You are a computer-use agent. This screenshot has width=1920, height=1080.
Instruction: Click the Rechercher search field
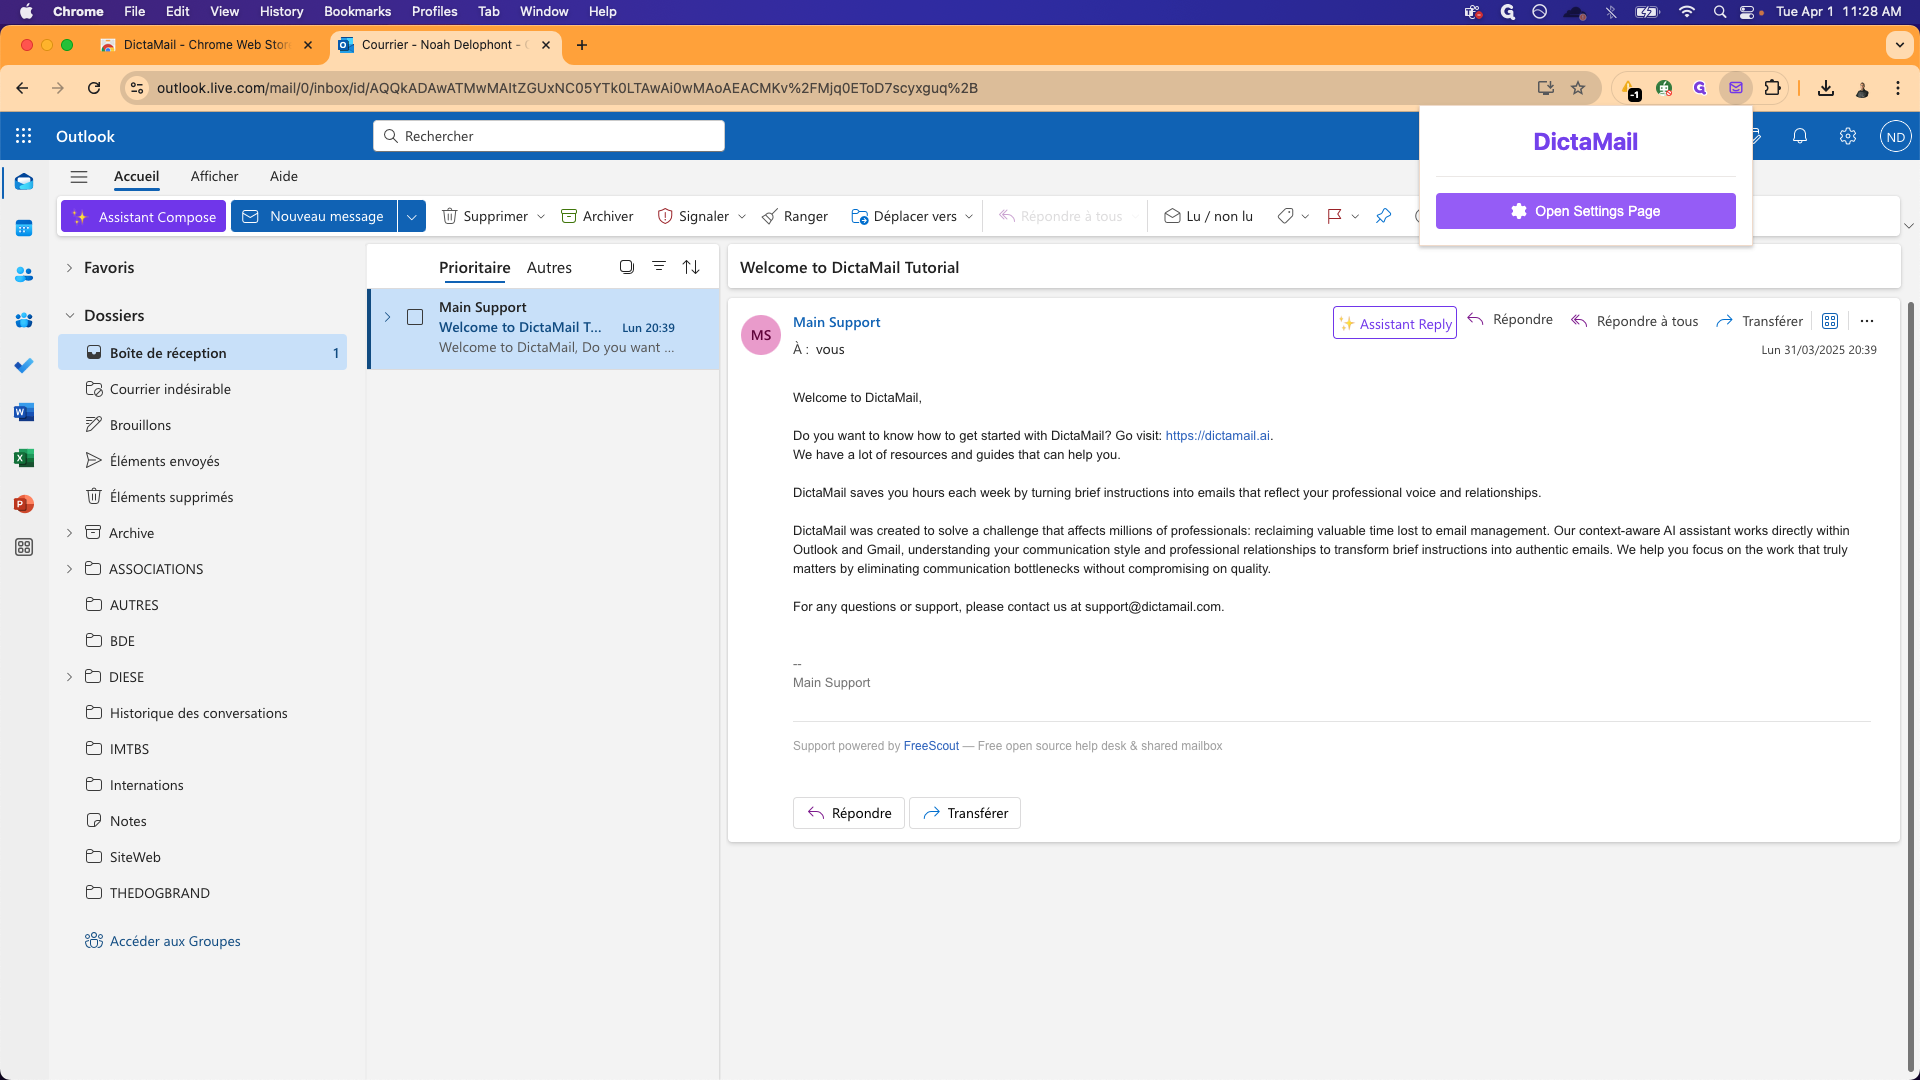point(550,136)
